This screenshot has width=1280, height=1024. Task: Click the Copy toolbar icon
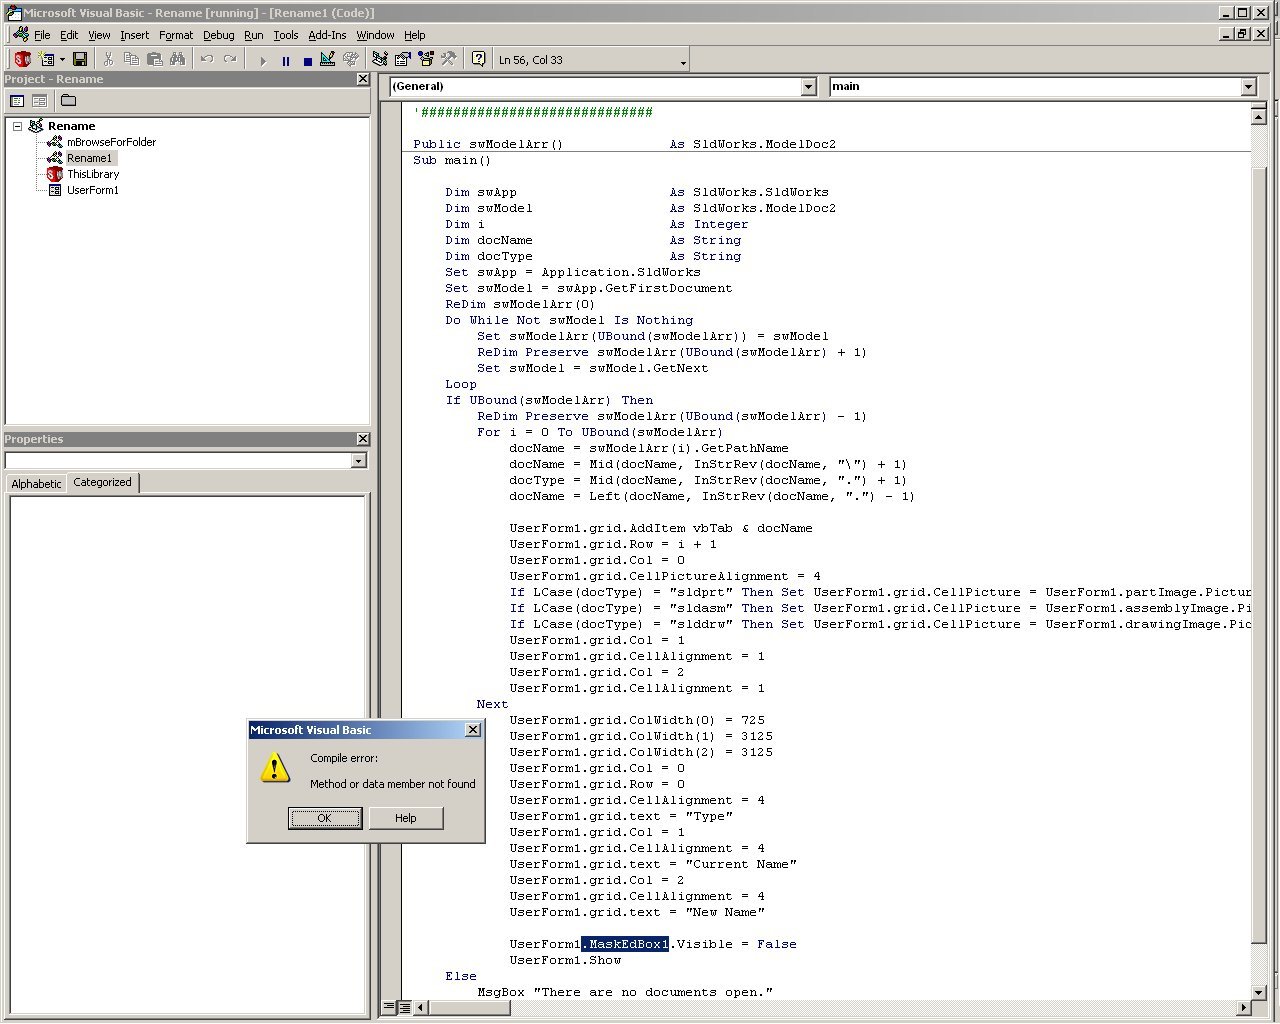coord(131,60)
